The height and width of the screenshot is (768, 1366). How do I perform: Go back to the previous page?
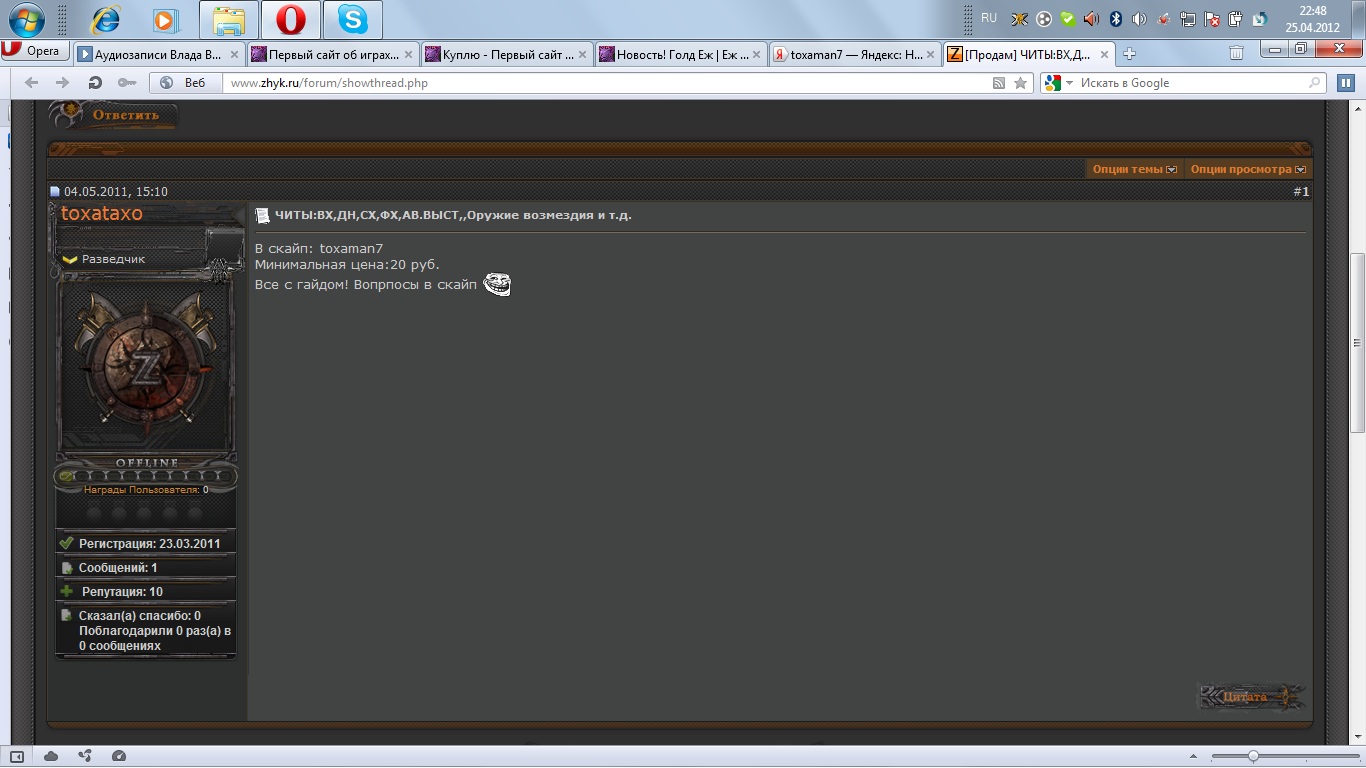click(x=31, y=83)
